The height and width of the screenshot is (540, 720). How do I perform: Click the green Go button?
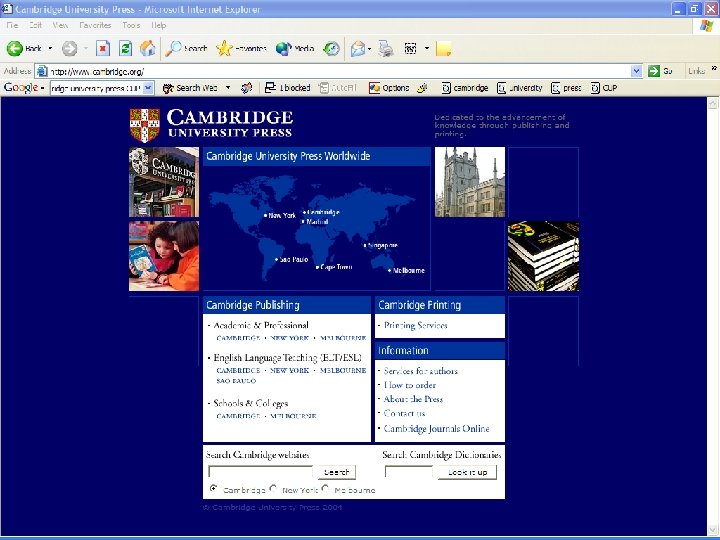(660, 71)
